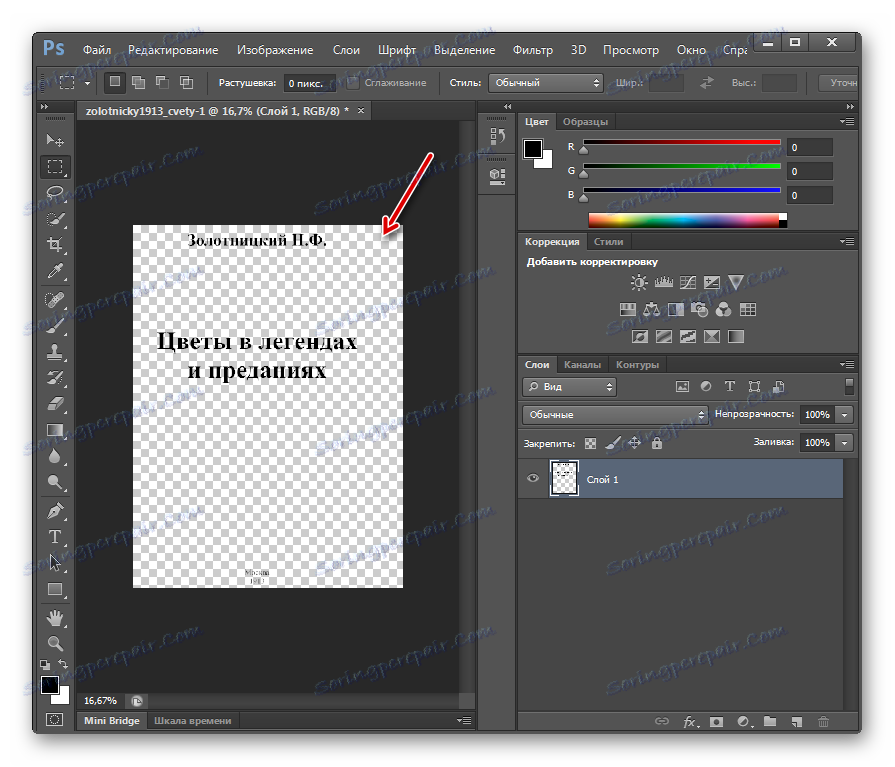
Task: Select the Rectangular Marquee tool
Action: click(55, 167)
